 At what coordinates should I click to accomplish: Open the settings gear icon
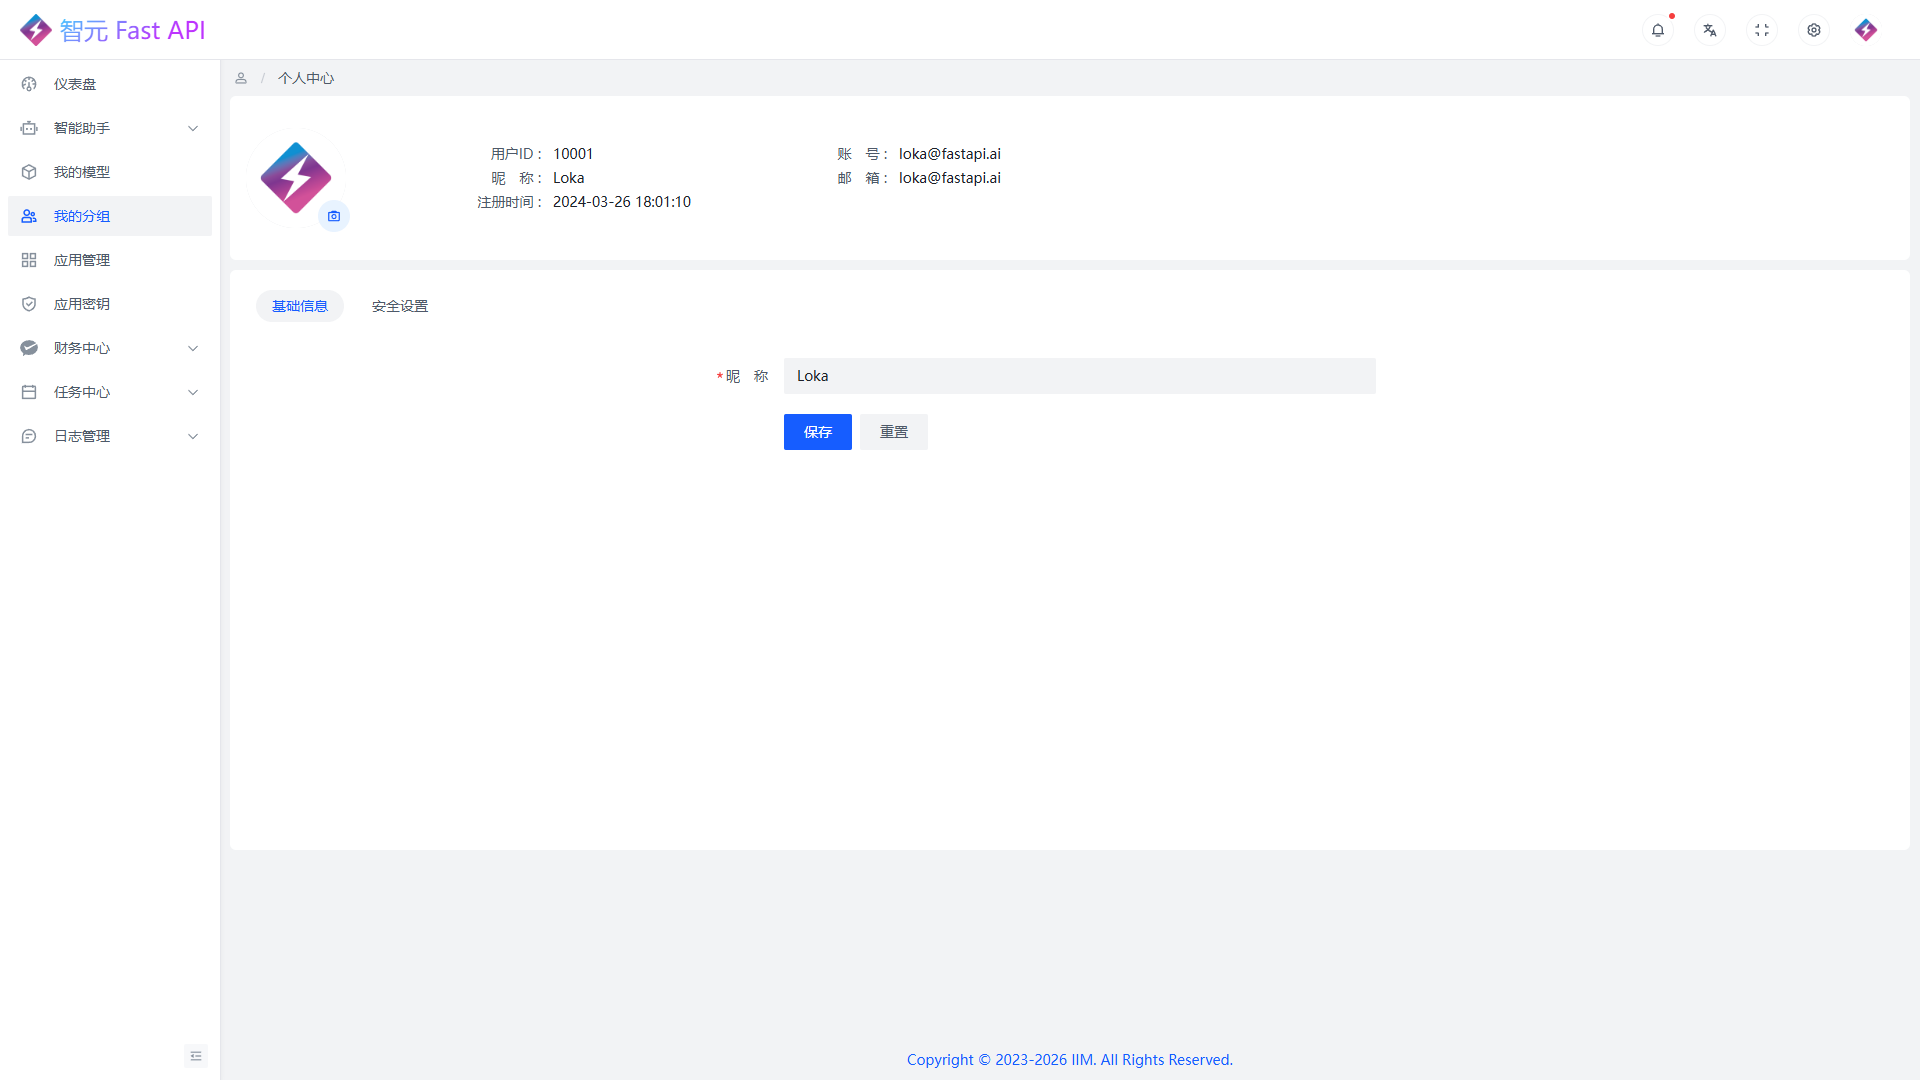click(x=1814, y=30)
